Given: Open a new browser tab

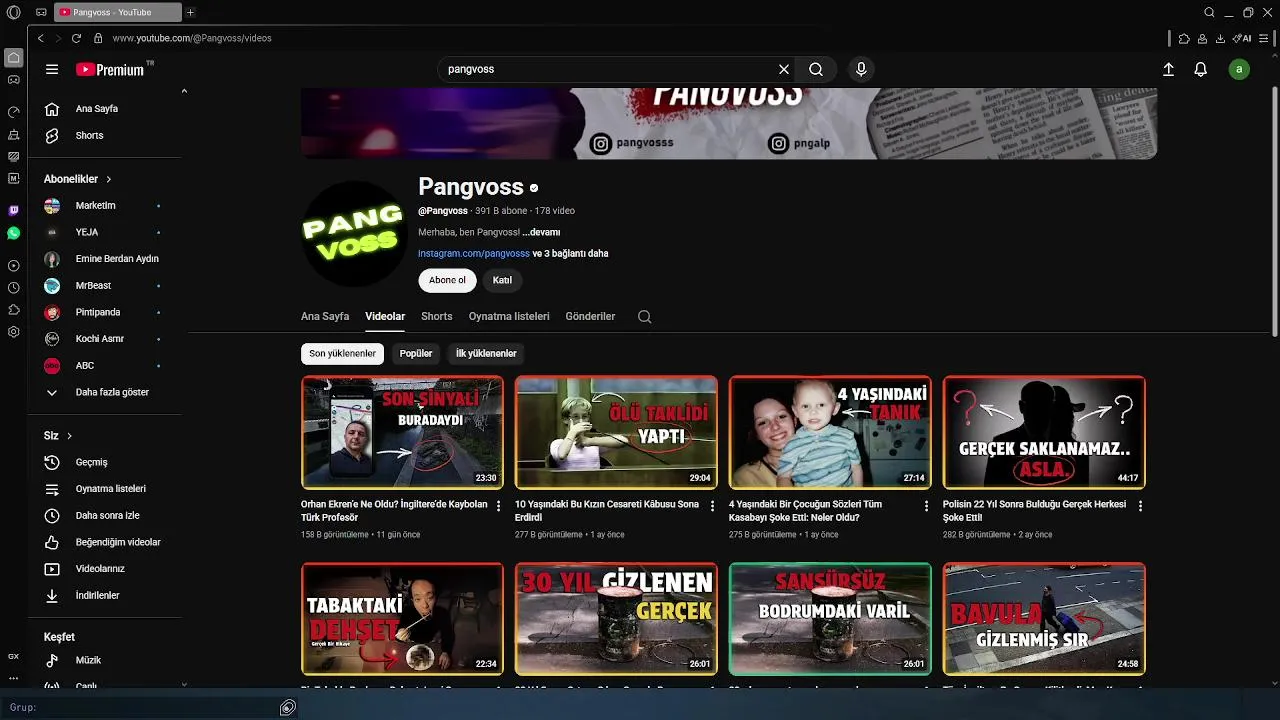Looking at the screenshot, I should (190, 12).
